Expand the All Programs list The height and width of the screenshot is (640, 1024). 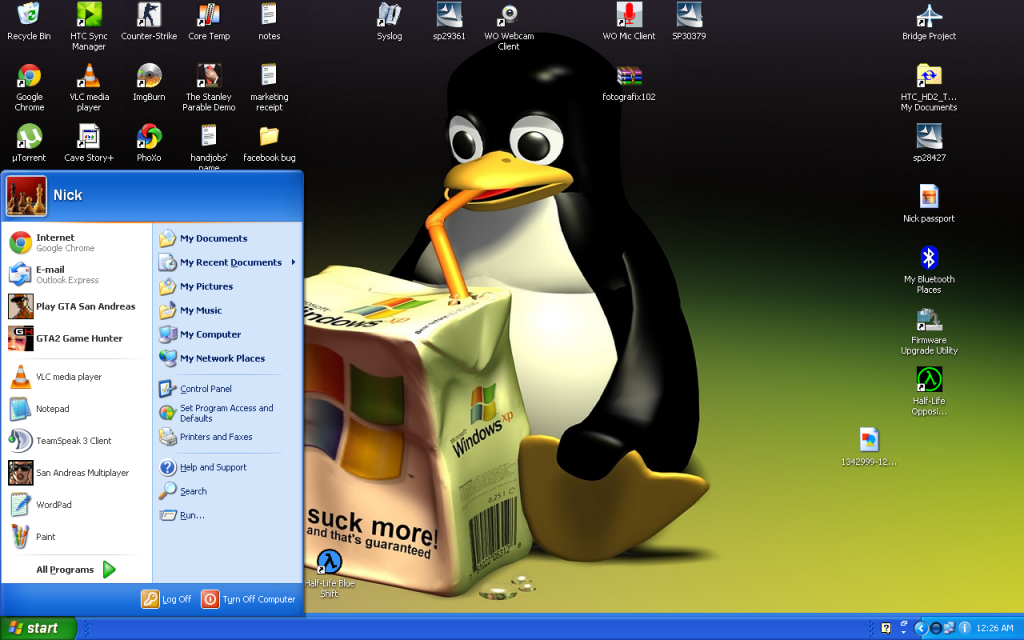76,569
